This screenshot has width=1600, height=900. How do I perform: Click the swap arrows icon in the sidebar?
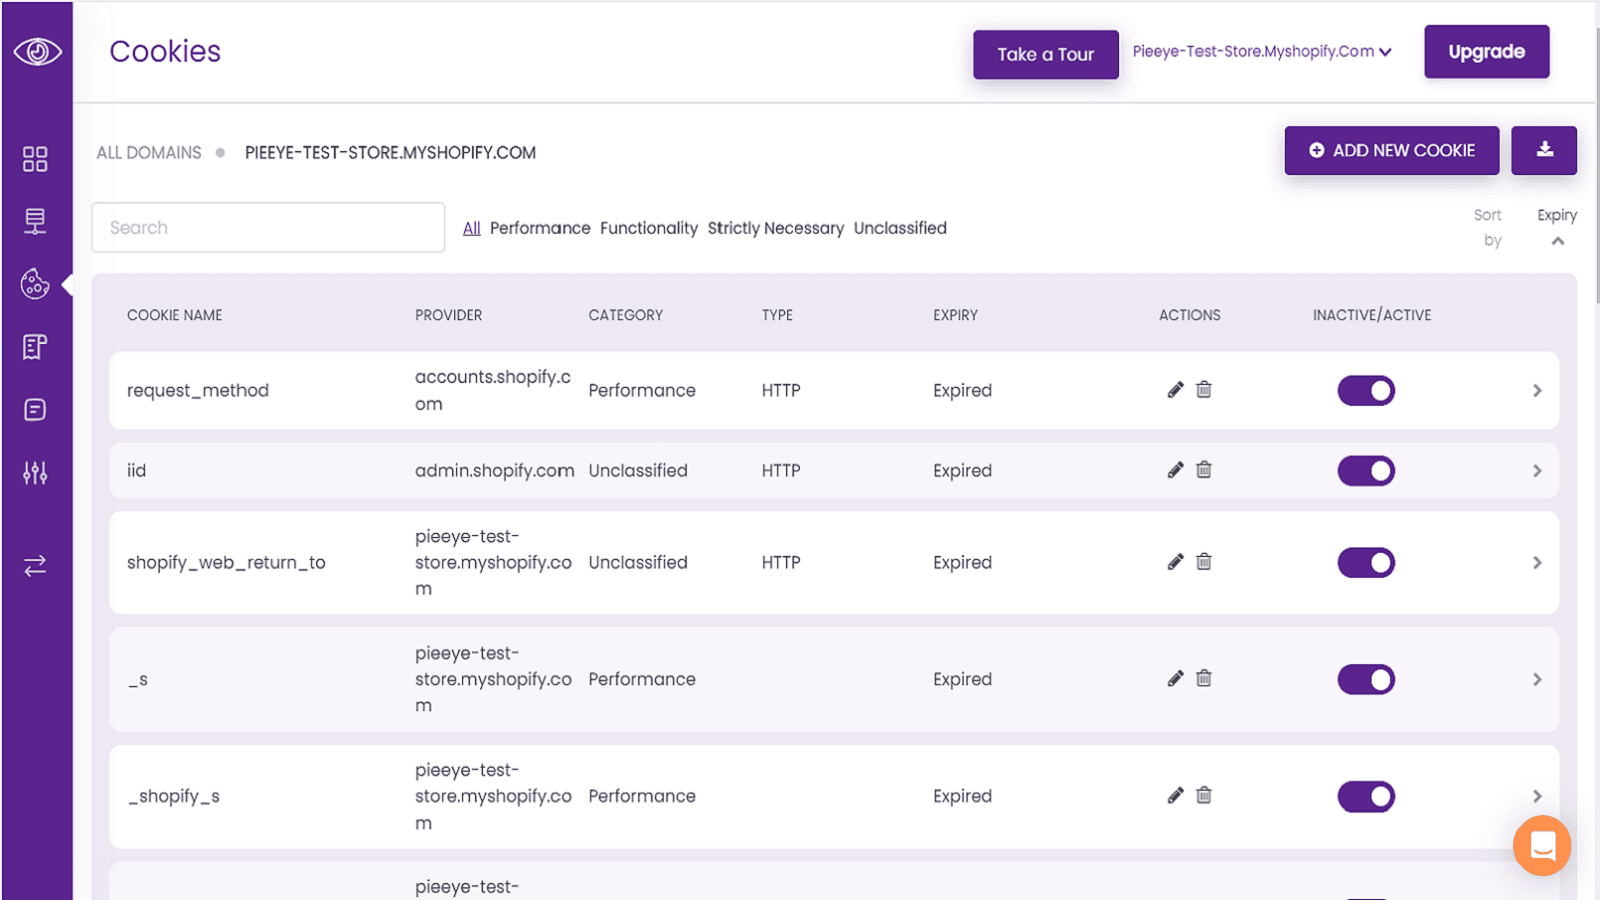[x=35, y=566]
